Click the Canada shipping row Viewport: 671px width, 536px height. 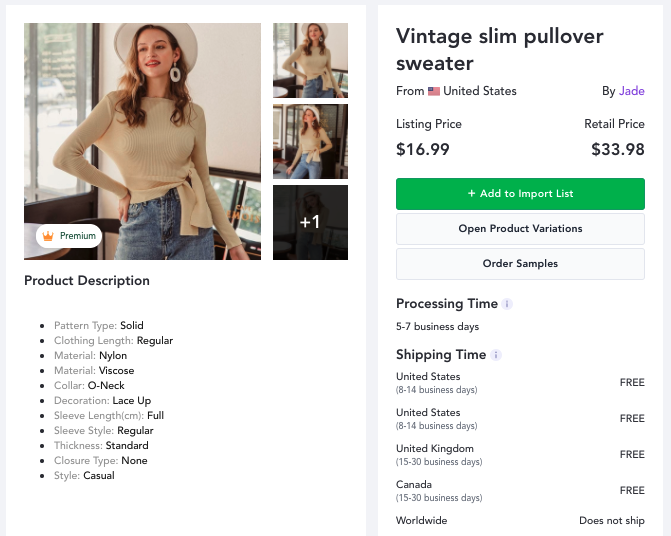[x=520, y=491]
